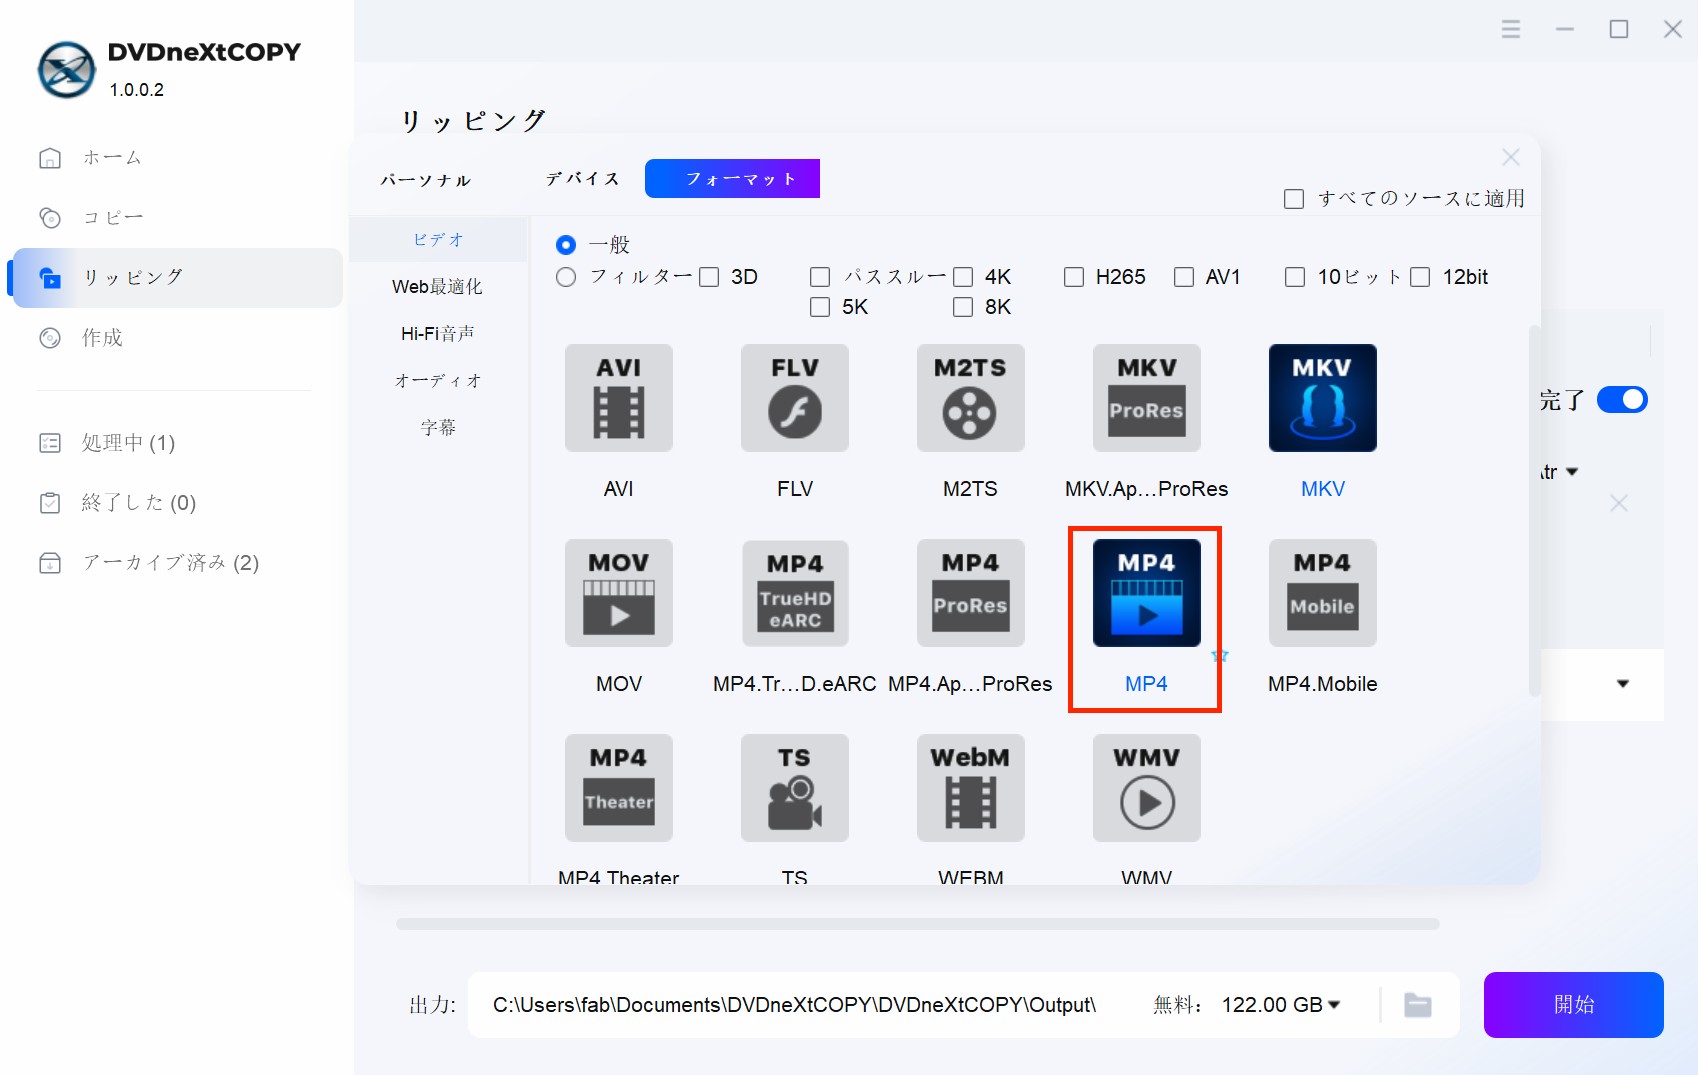Choose the FLV format icon

coord(794,398)
